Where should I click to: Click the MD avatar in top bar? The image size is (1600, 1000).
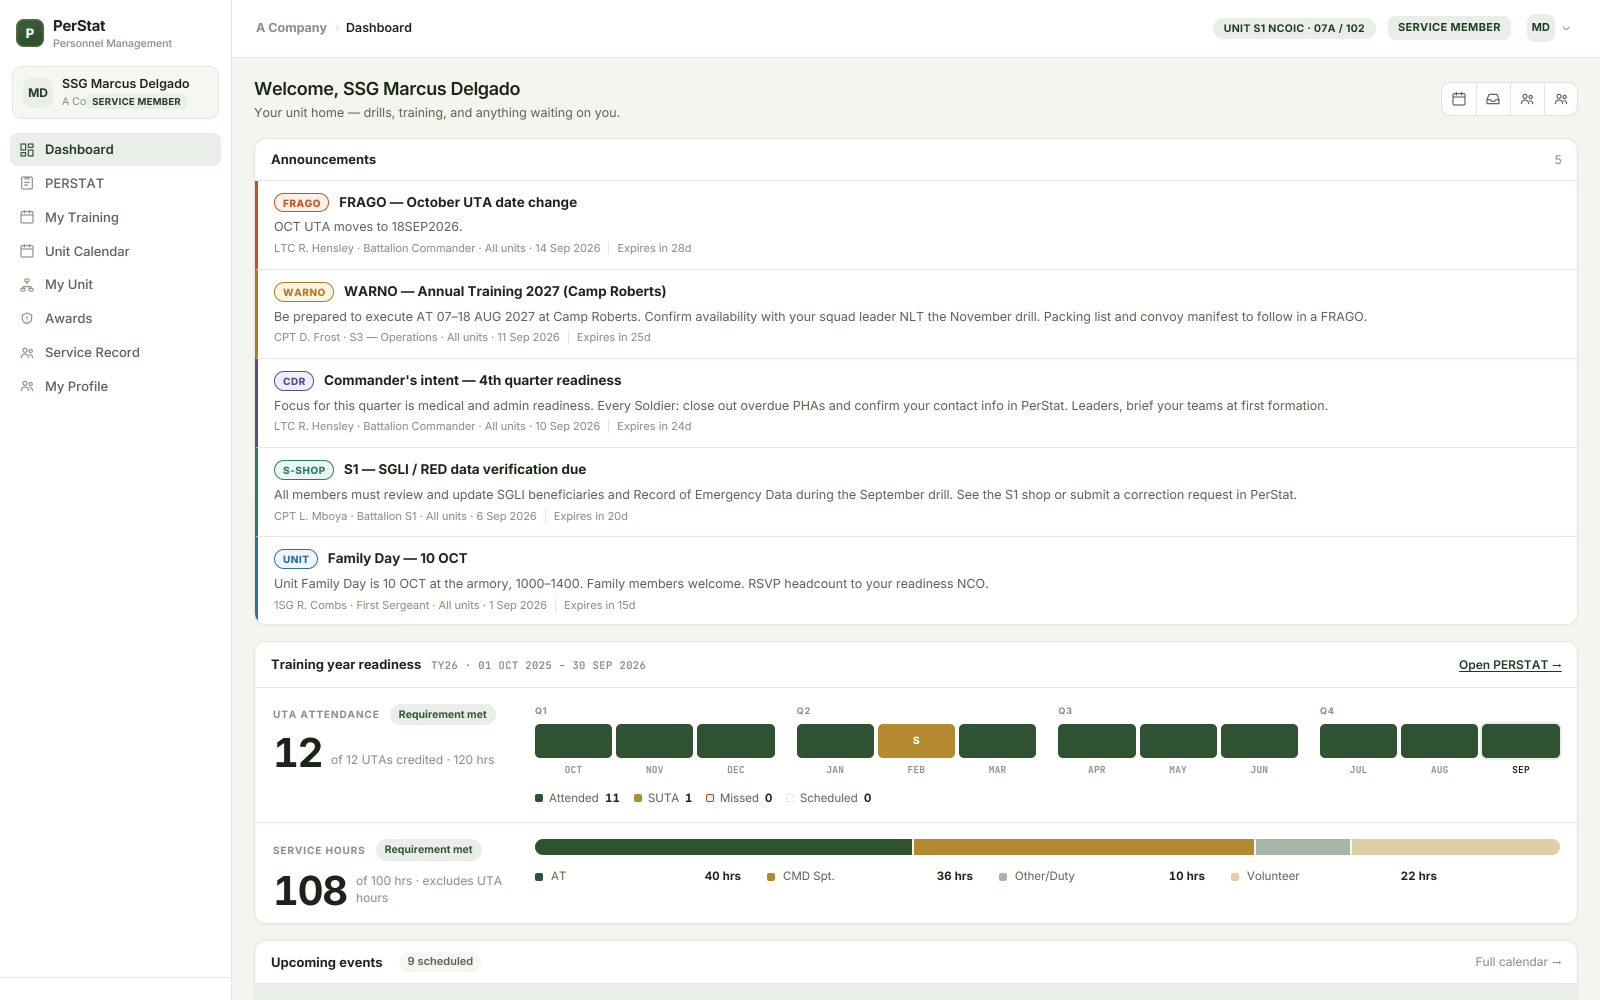(1541, 28)
